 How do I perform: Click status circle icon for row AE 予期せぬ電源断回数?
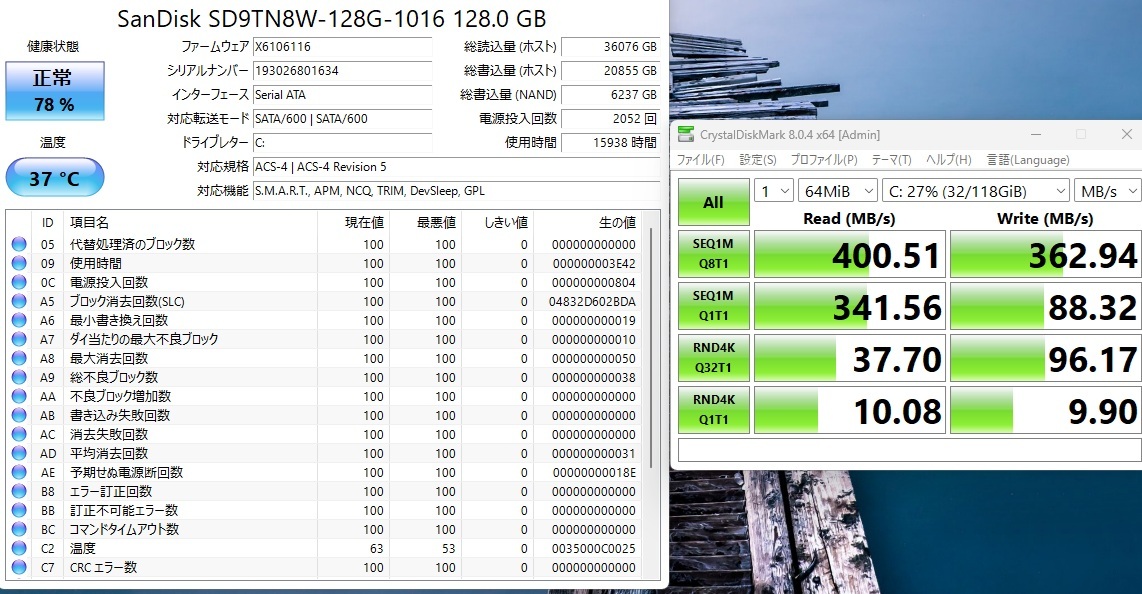19,472
